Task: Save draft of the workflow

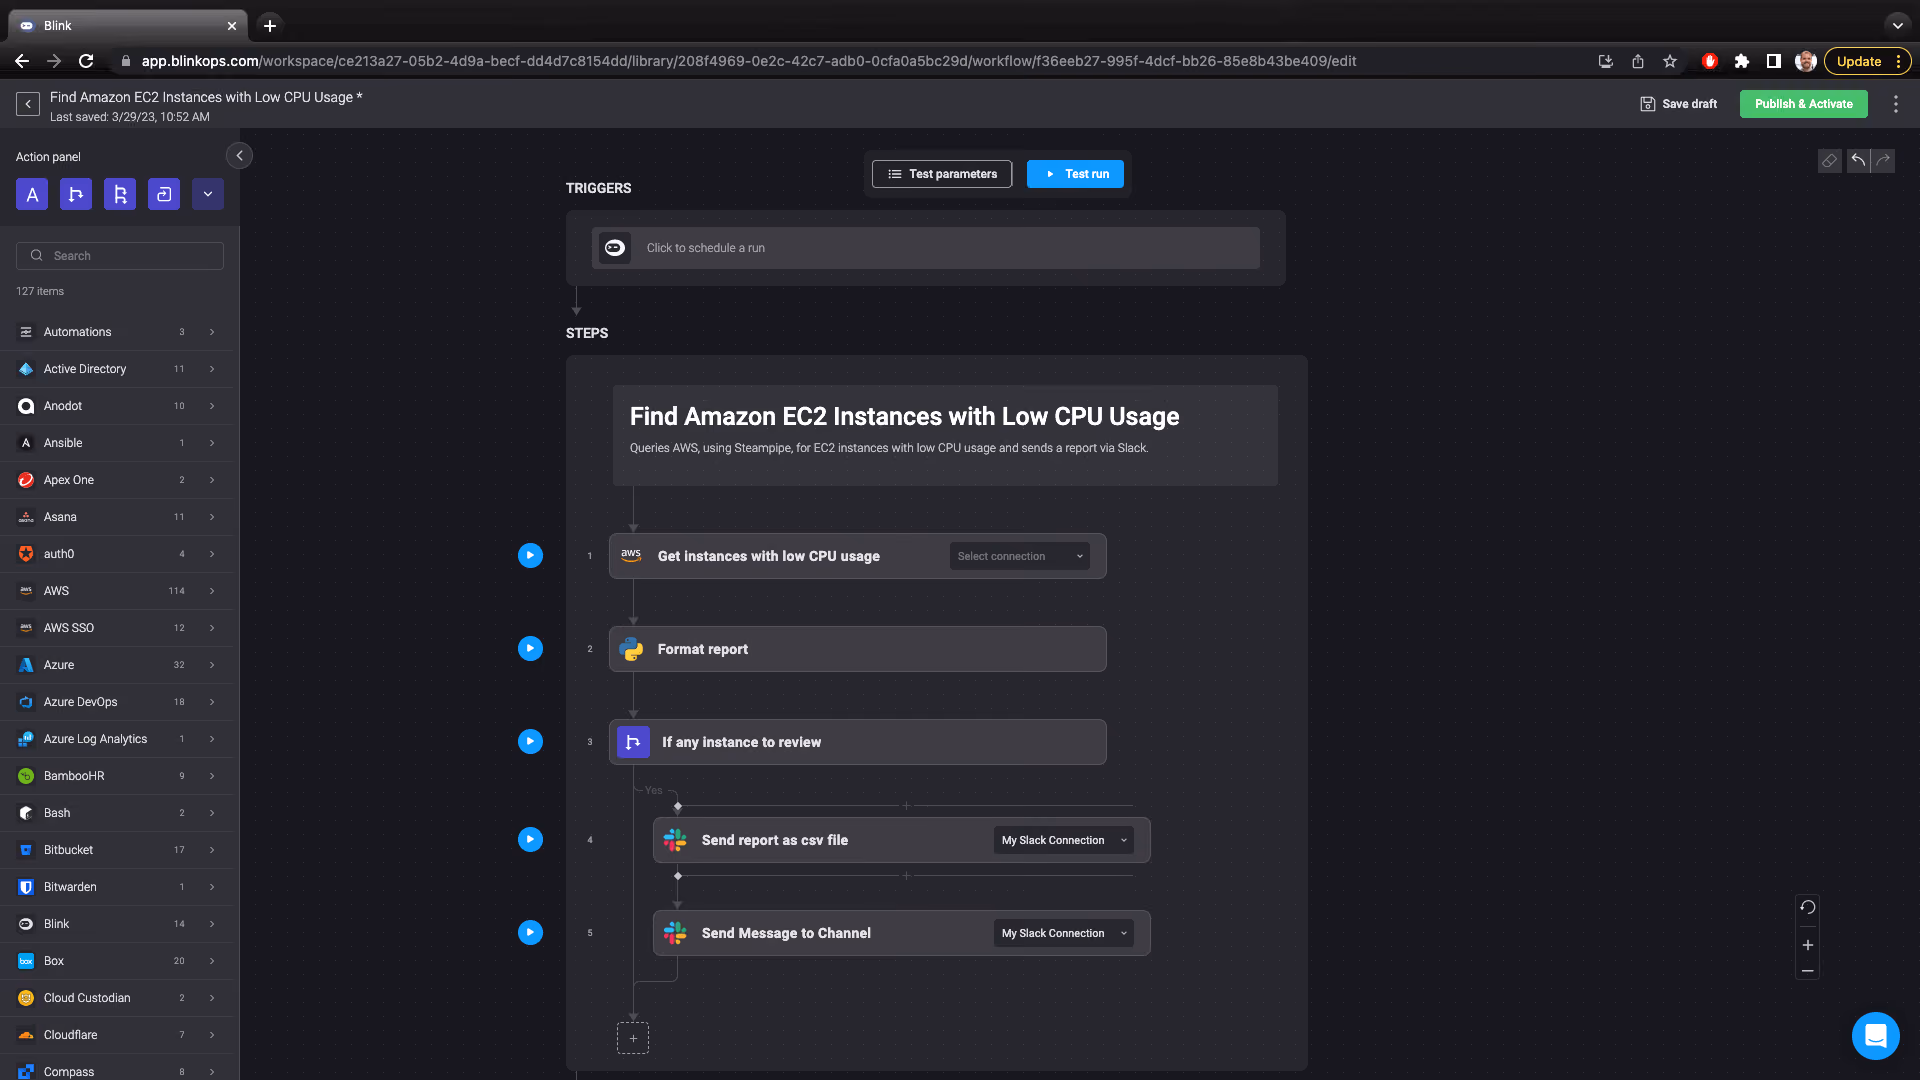Action: click(x=1679, y=104)
